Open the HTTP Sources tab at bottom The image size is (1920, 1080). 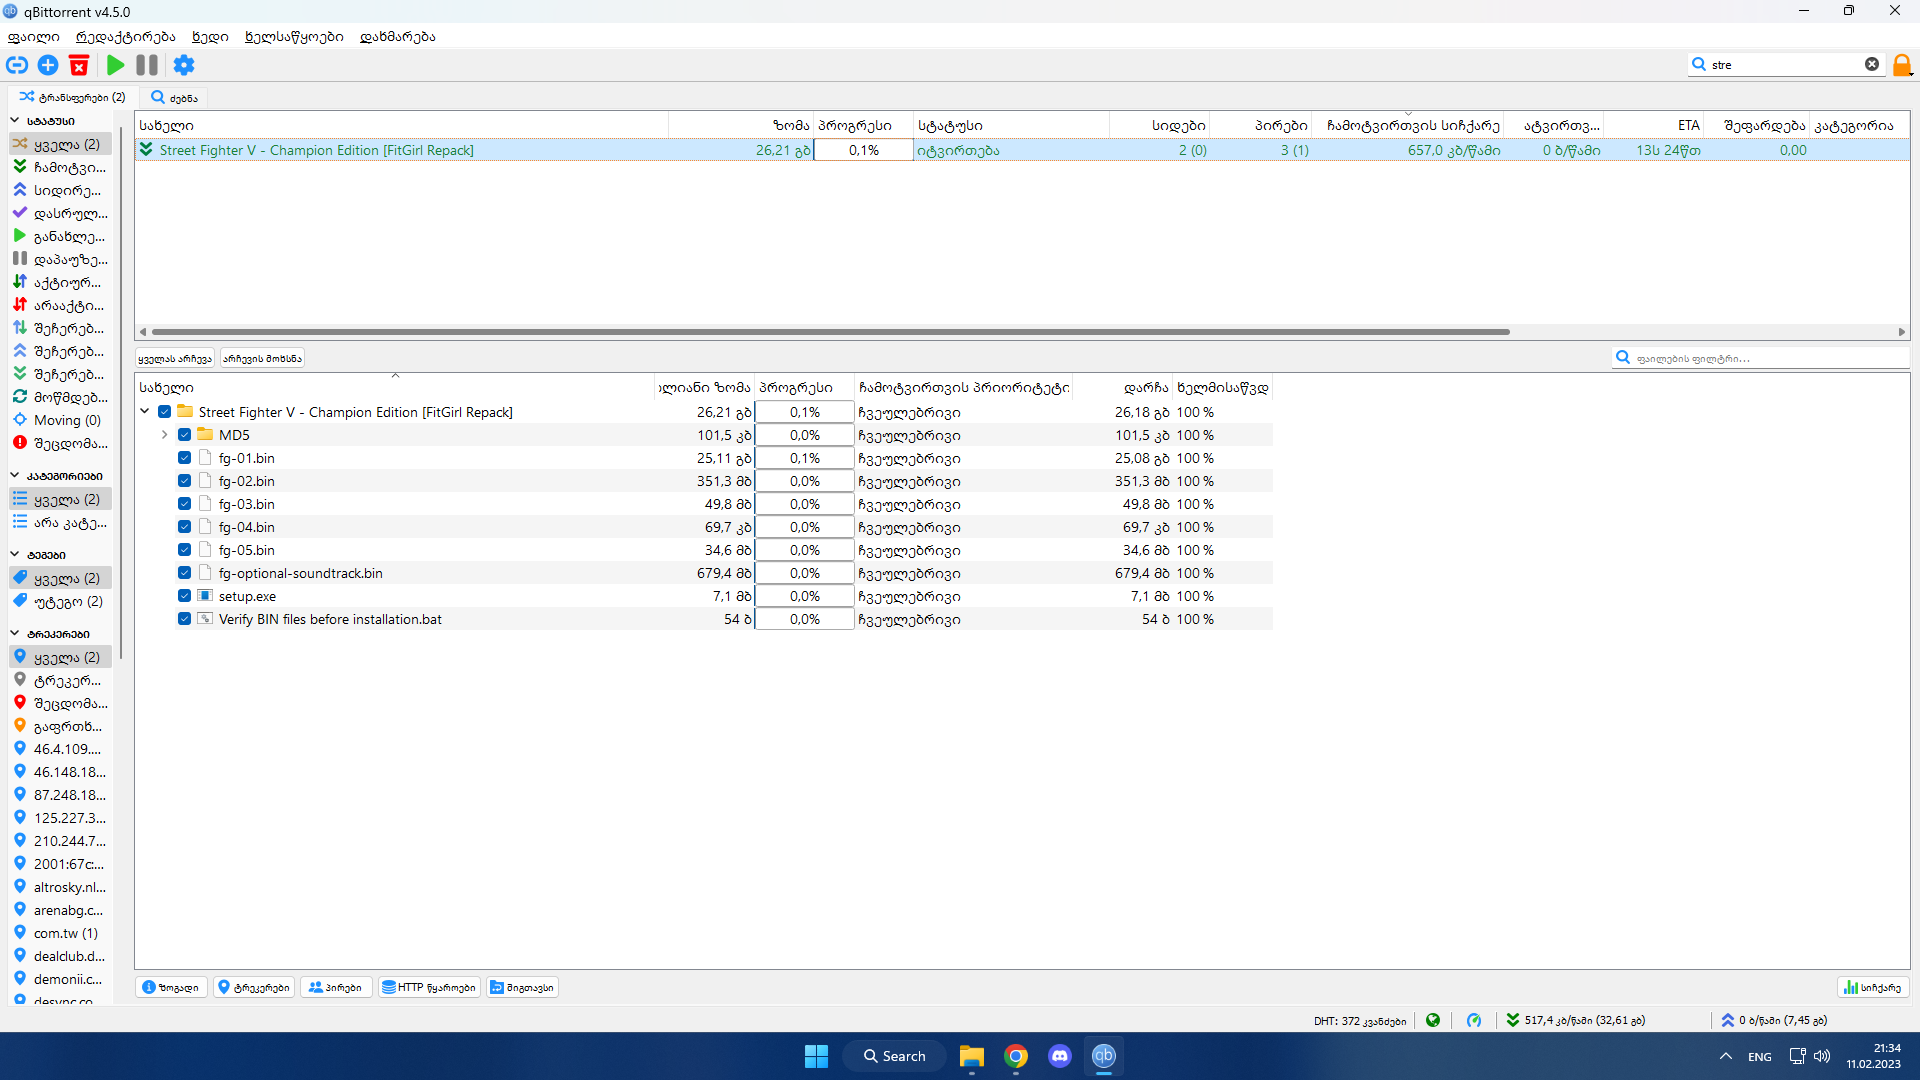click(x=429, y=987)
